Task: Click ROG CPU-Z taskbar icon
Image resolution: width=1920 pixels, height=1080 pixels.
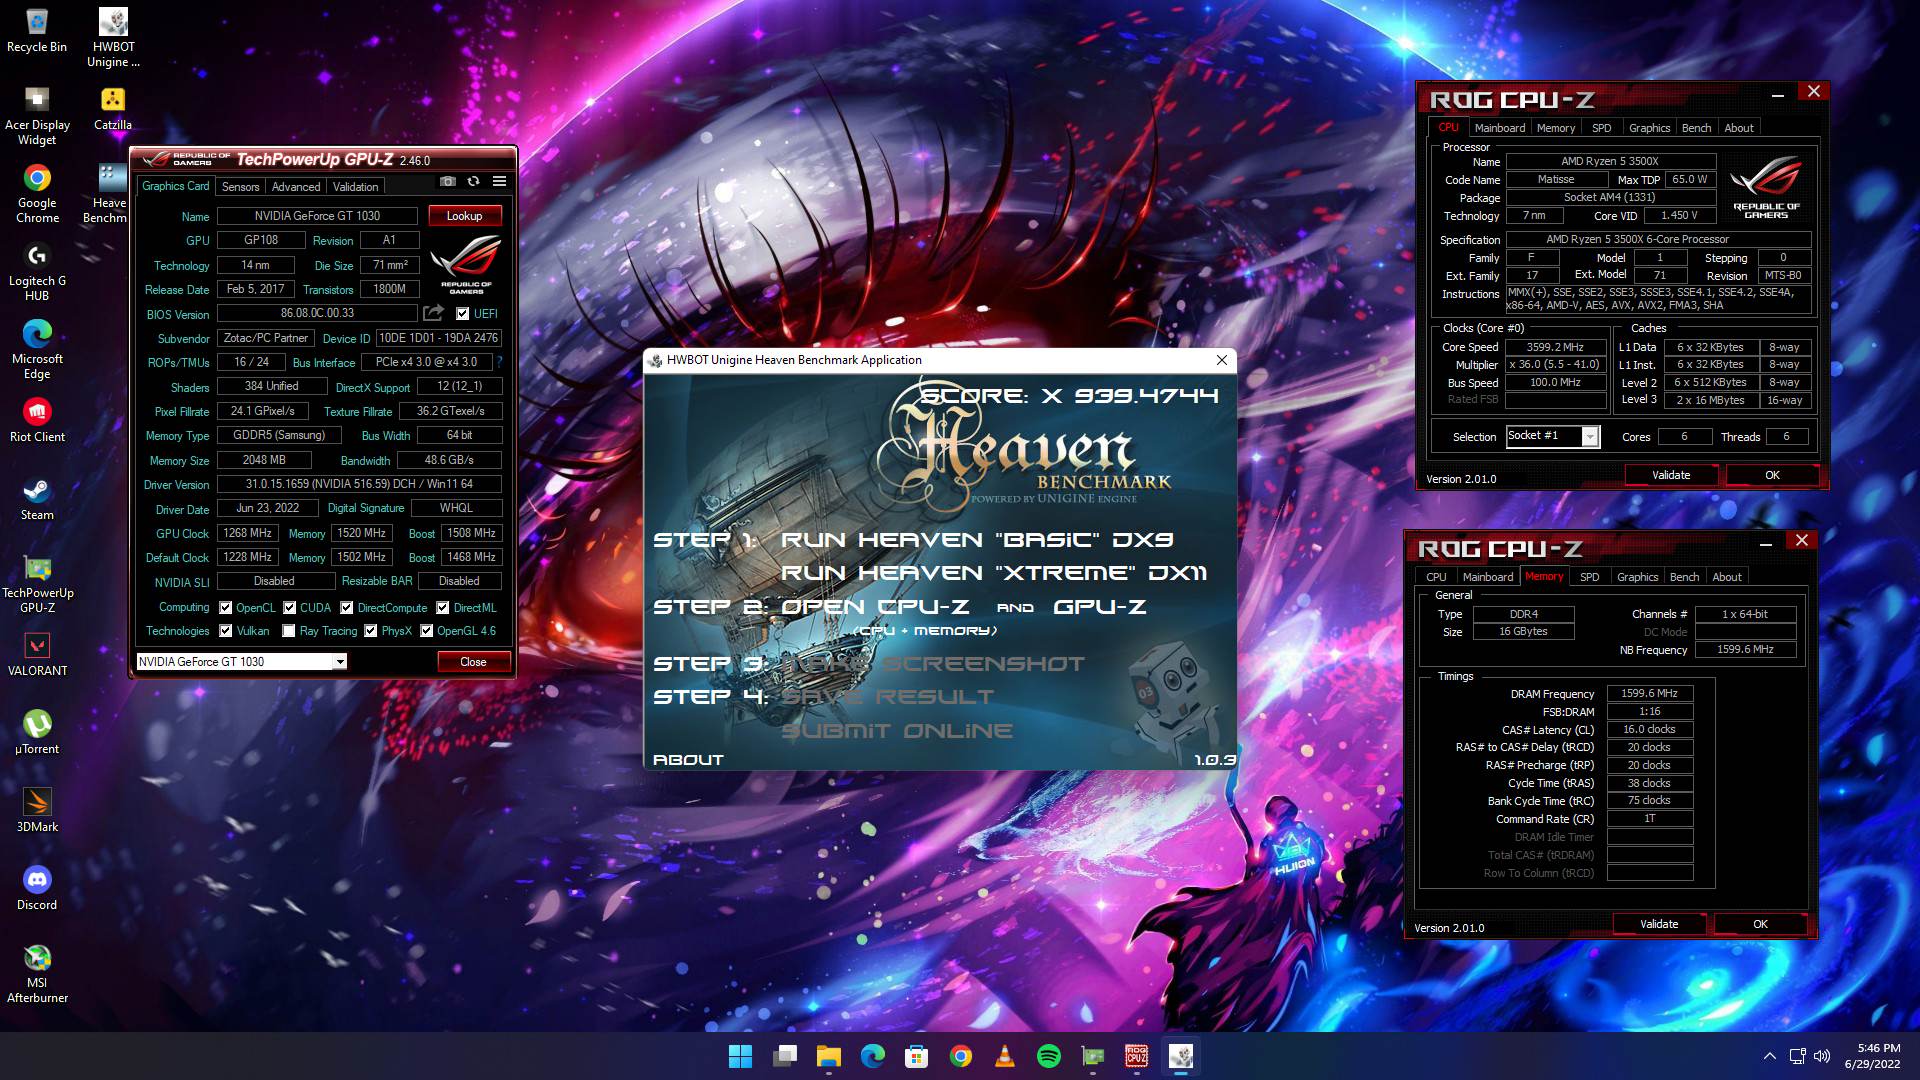Action: [1137, 1056]
